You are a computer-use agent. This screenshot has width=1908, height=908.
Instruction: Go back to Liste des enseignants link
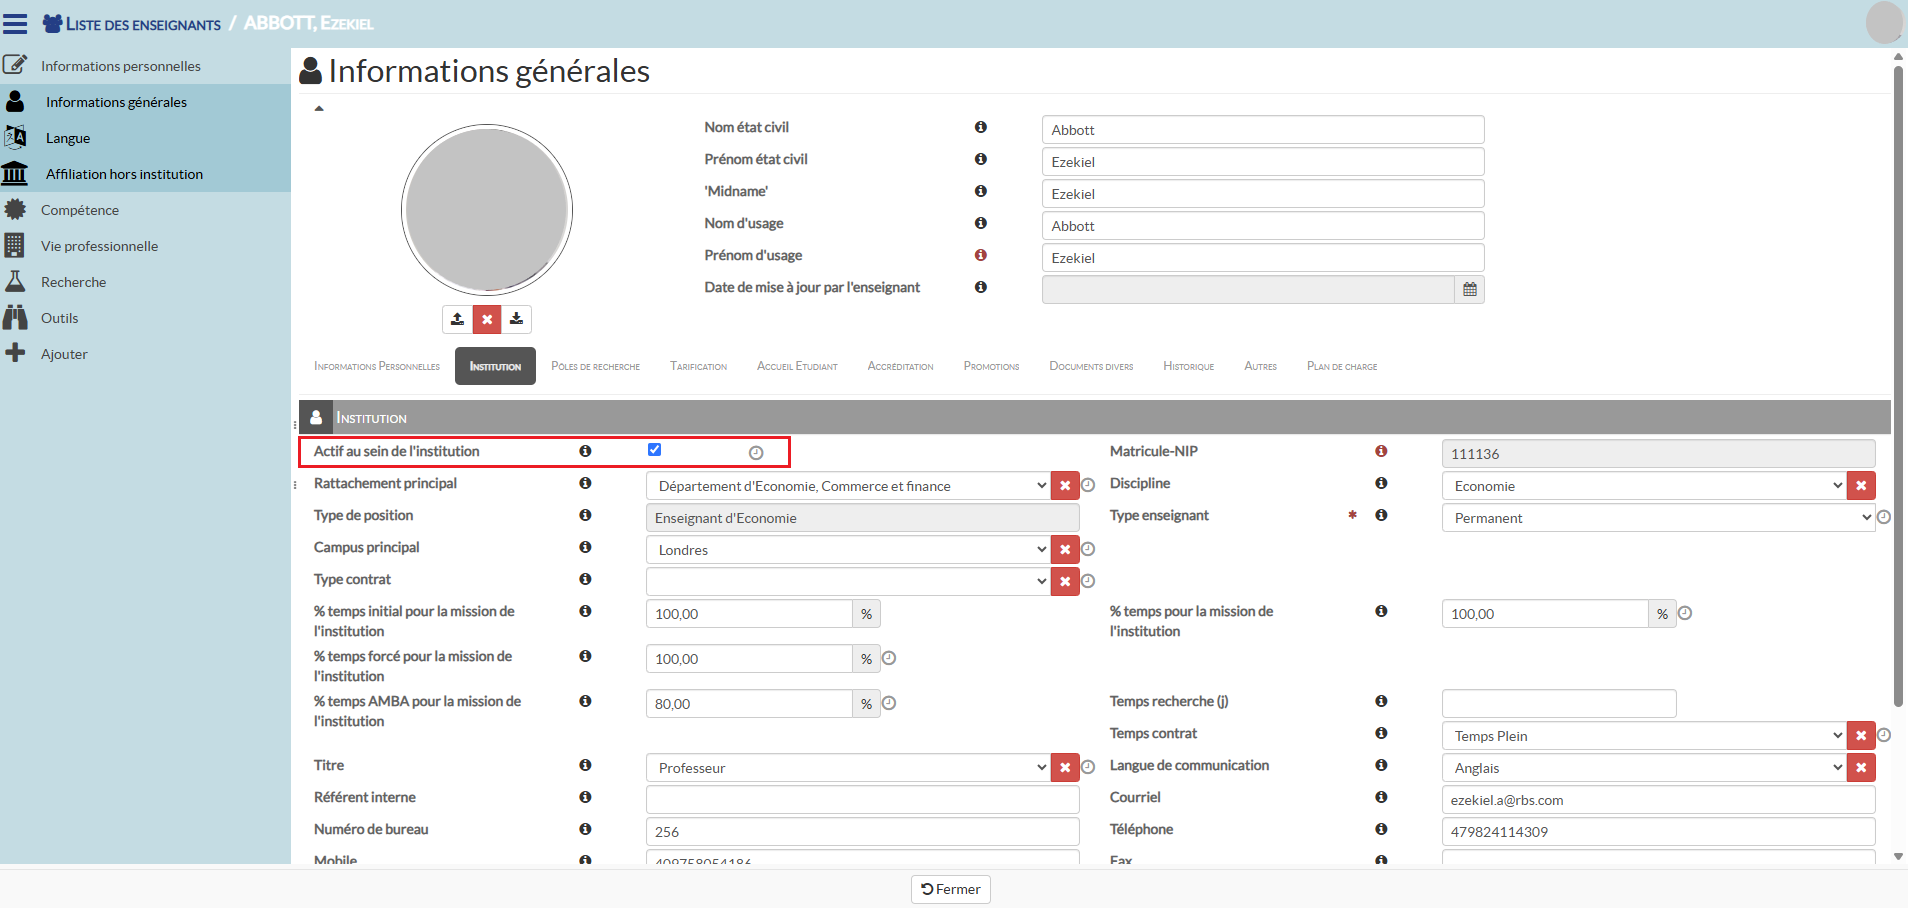(142, 24)
